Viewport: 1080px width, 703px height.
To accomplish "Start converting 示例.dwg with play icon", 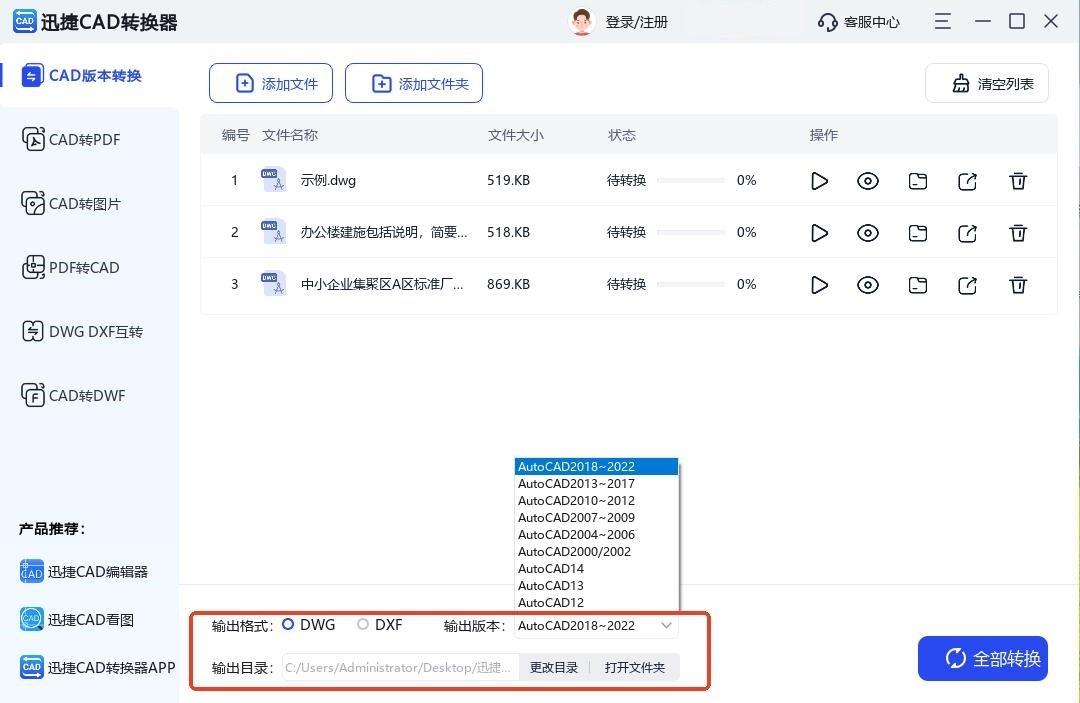I will (x=819, y=181).
